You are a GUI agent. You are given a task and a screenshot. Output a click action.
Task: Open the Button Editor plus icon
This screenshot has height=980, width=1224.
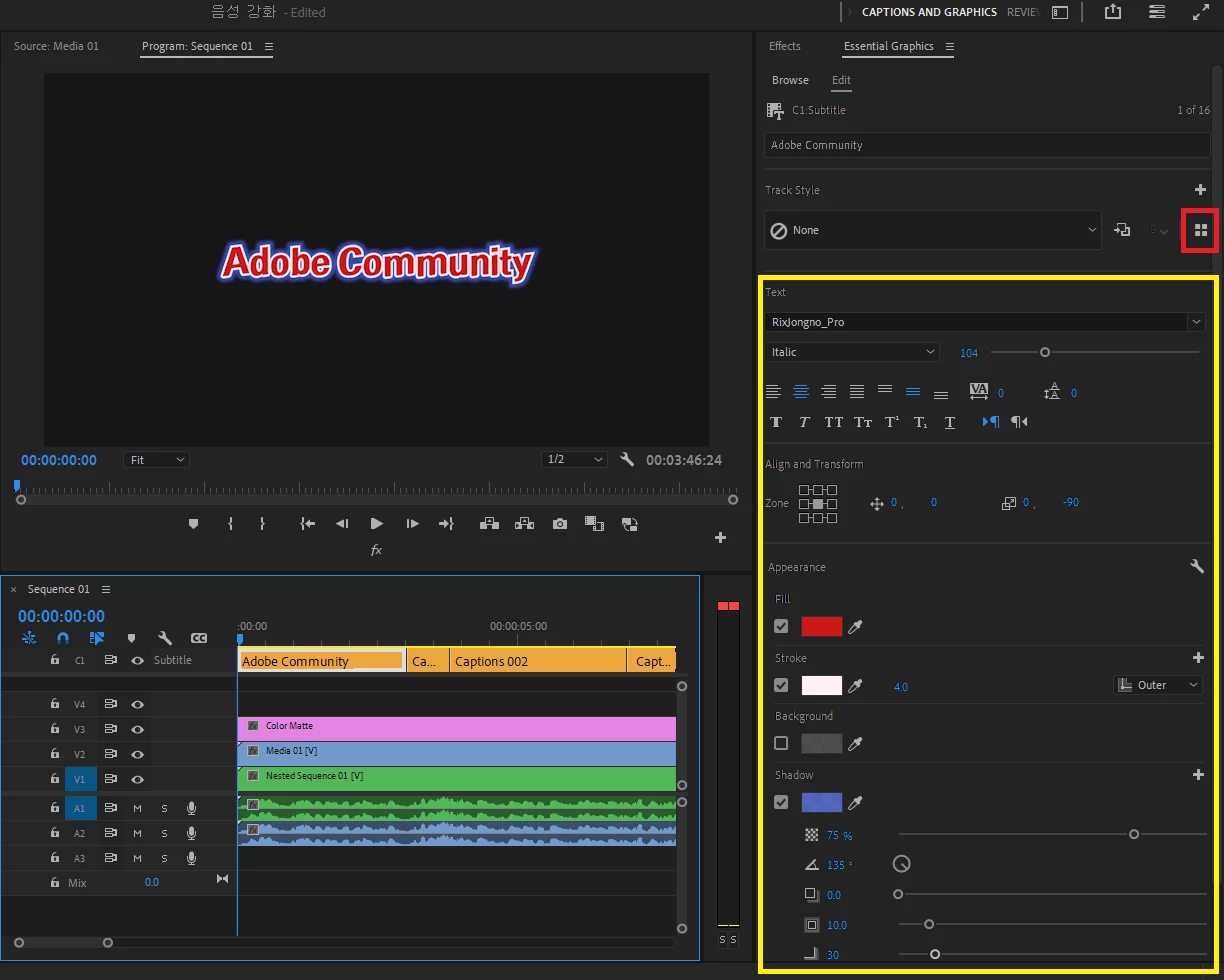720,537
